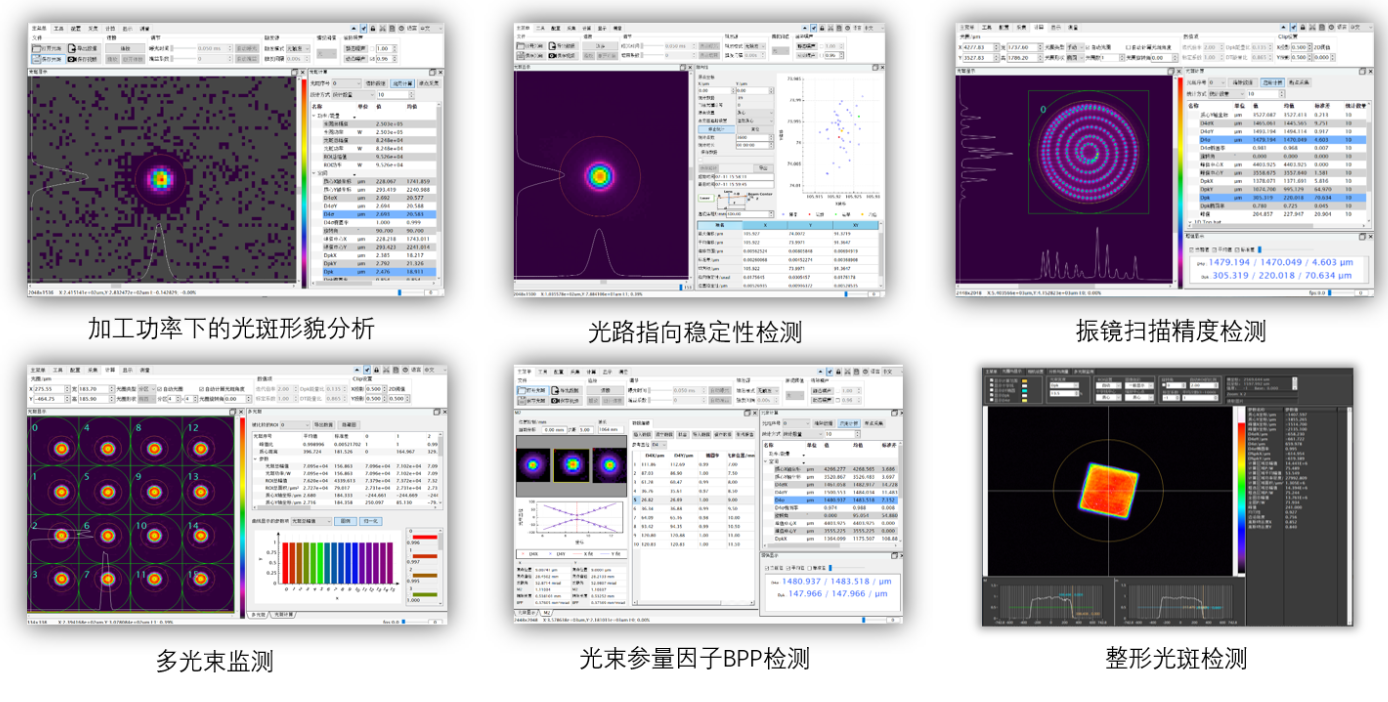Close the 光斑显示 panel in 加工功率下的光斑形貌分析 window
This screenshot has height=702, width=1388.
(302, 72)
